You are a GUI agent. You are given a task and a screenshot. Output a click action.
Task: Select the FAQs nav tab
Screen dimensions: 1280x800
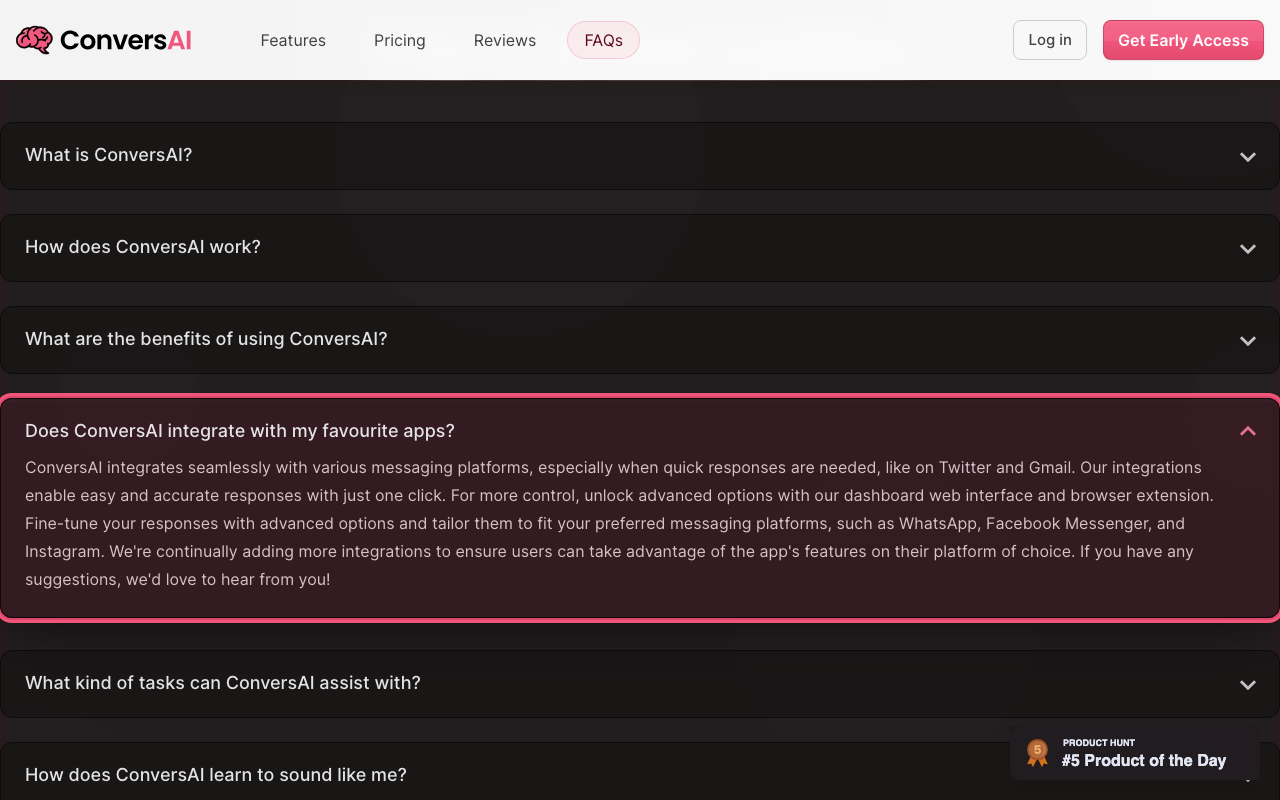click(x=604, y=40)
